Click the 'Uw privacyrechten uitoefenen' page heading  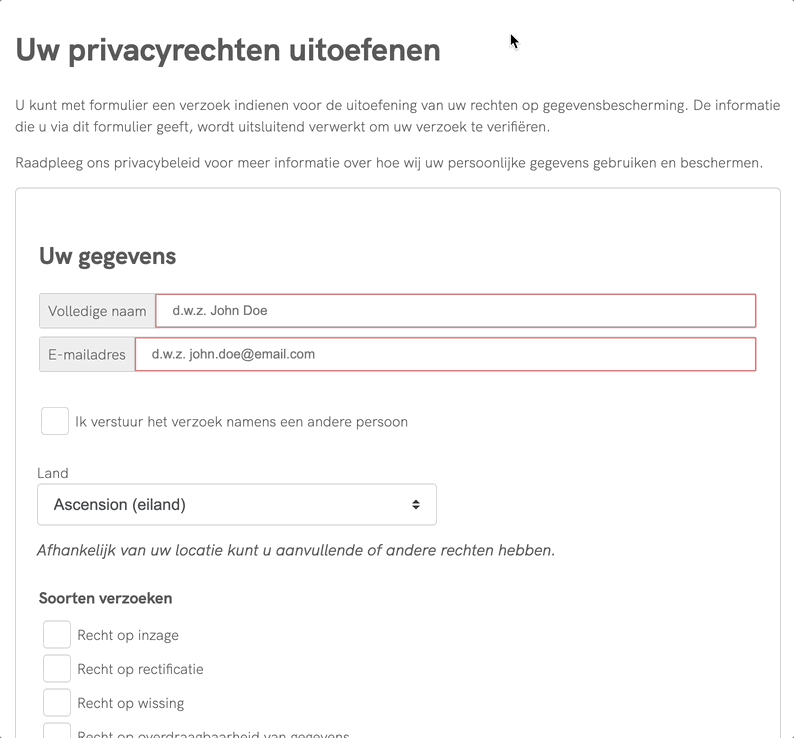(x=228, y=50)
